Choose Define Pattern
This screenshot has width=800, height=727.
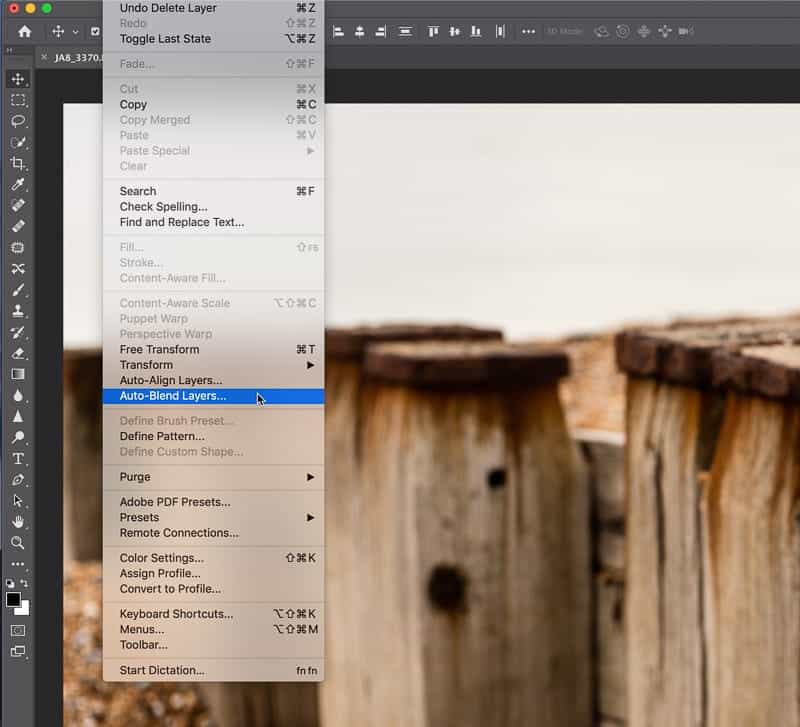point(213,436)
